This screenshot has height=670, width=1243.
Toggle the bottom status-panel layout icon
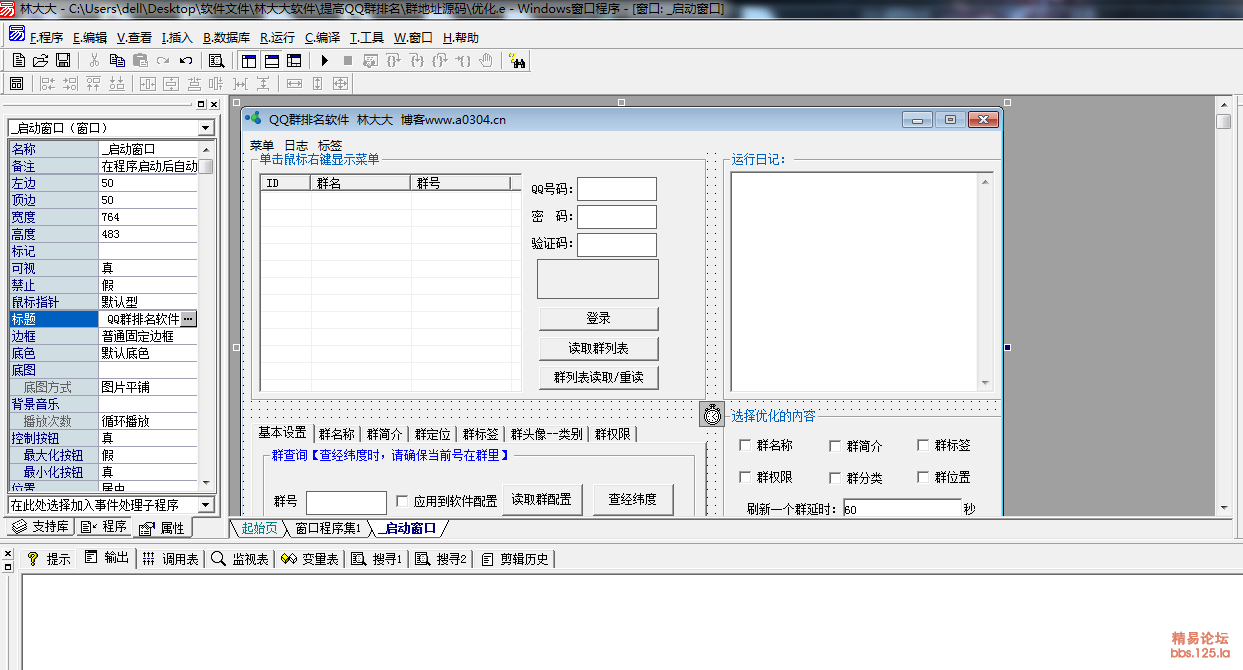271,61
